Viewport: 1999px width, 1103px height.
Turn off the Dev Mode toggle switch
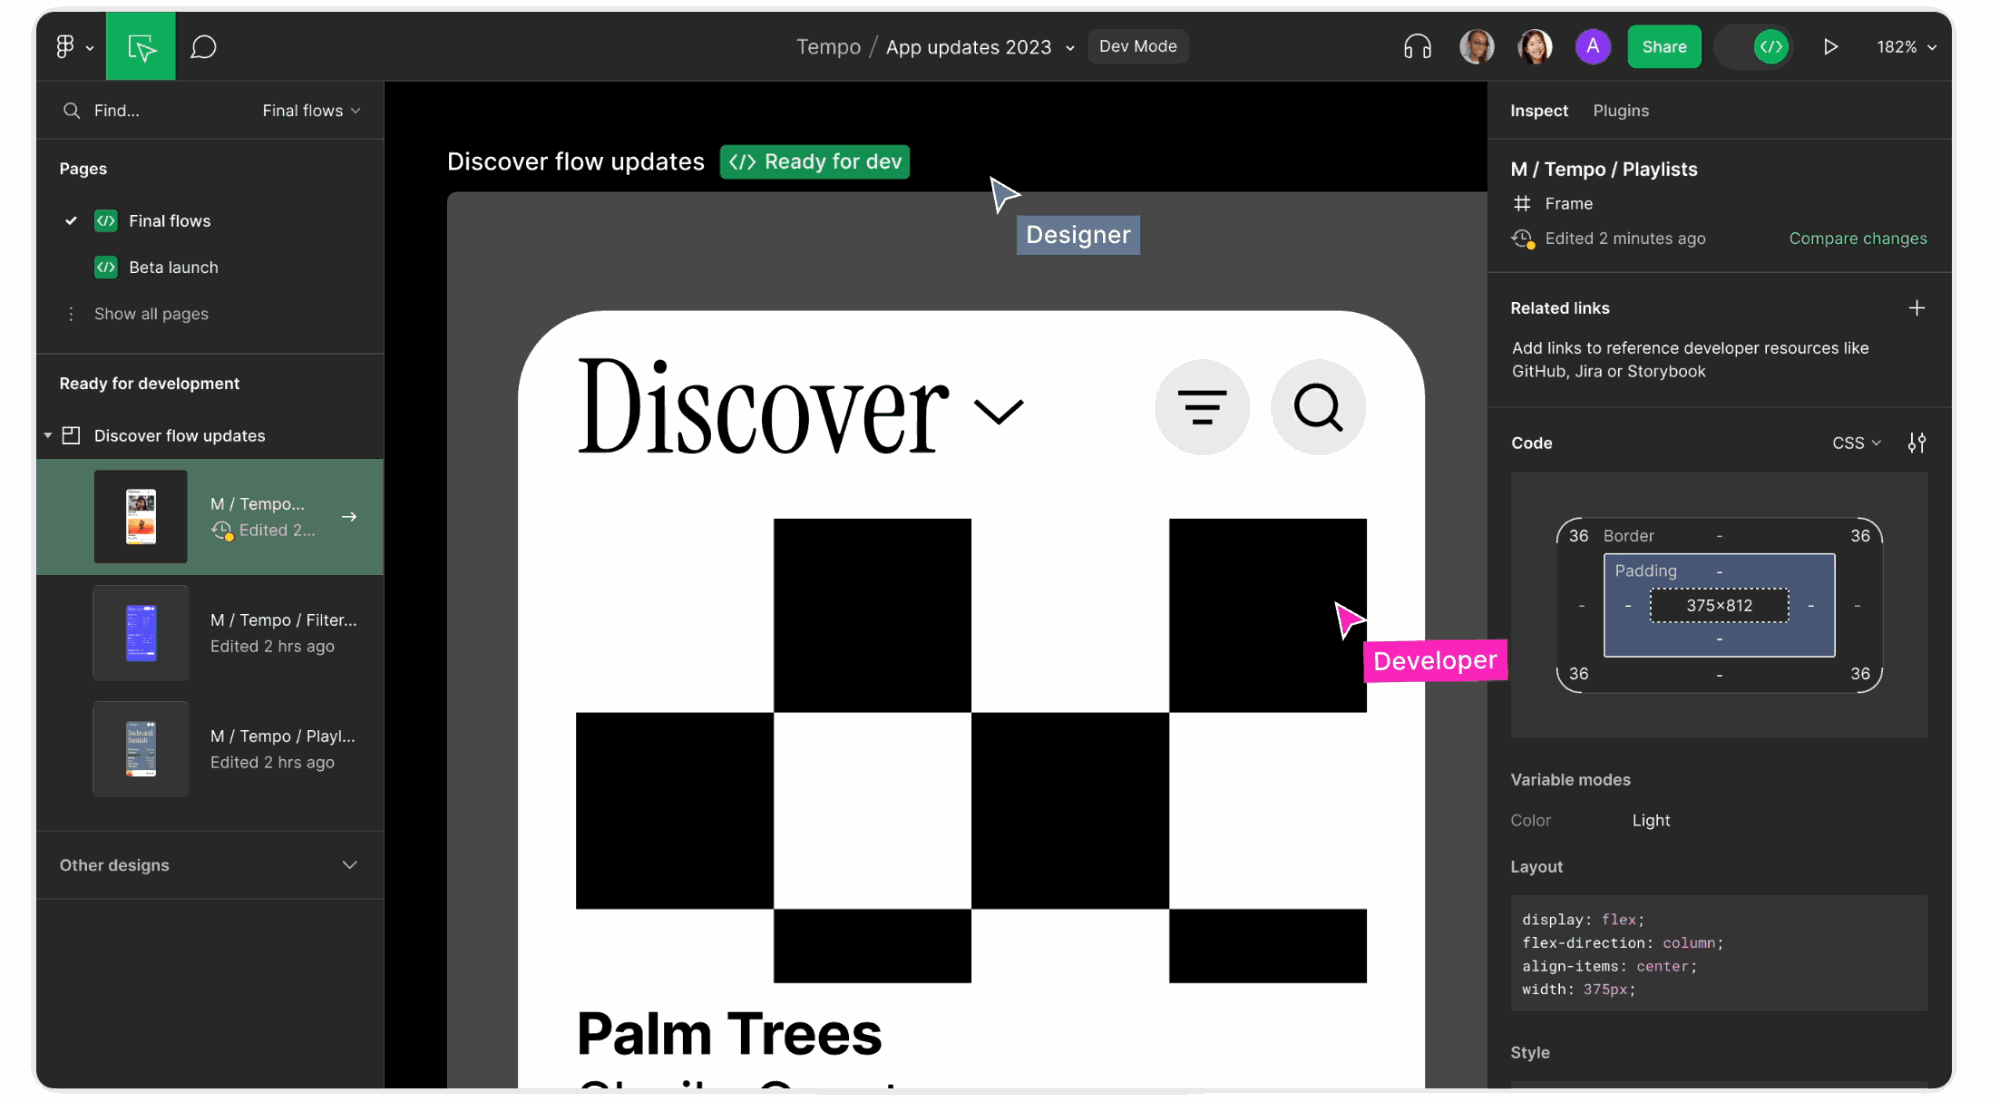coord(1755,46)
